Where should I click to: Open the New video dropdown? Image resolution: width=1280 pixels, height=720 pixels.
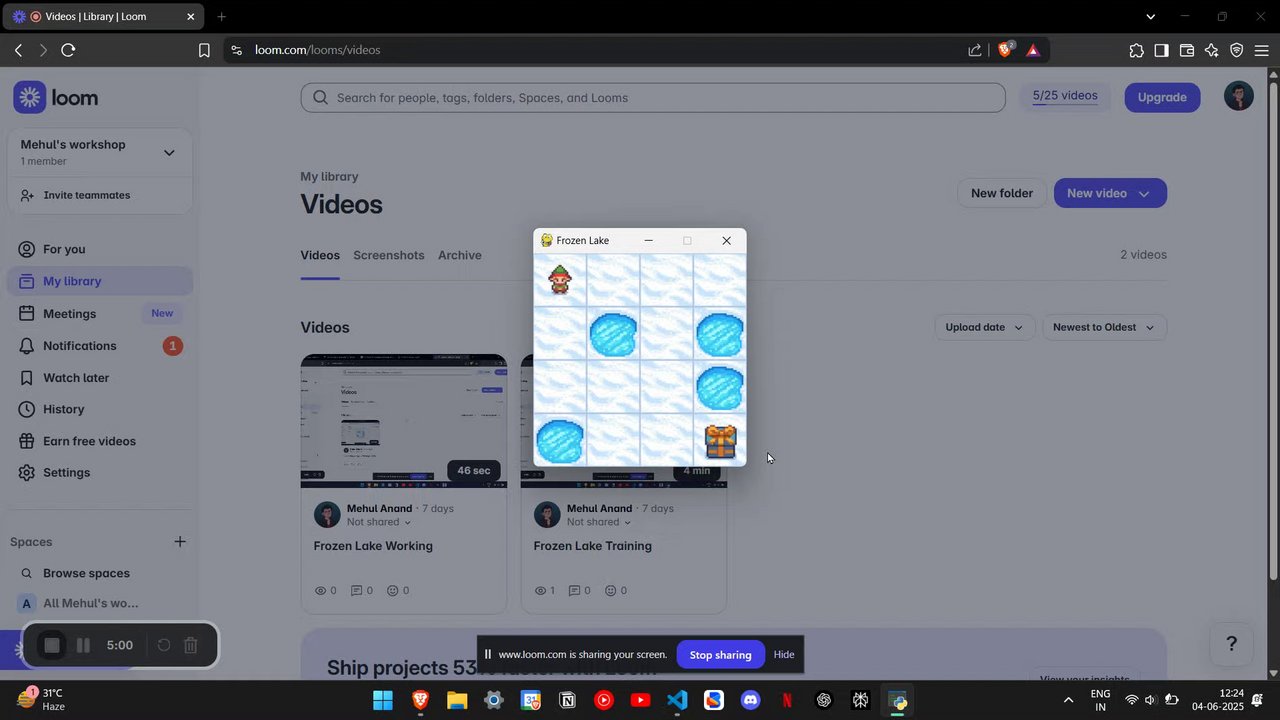point(1110,193)
